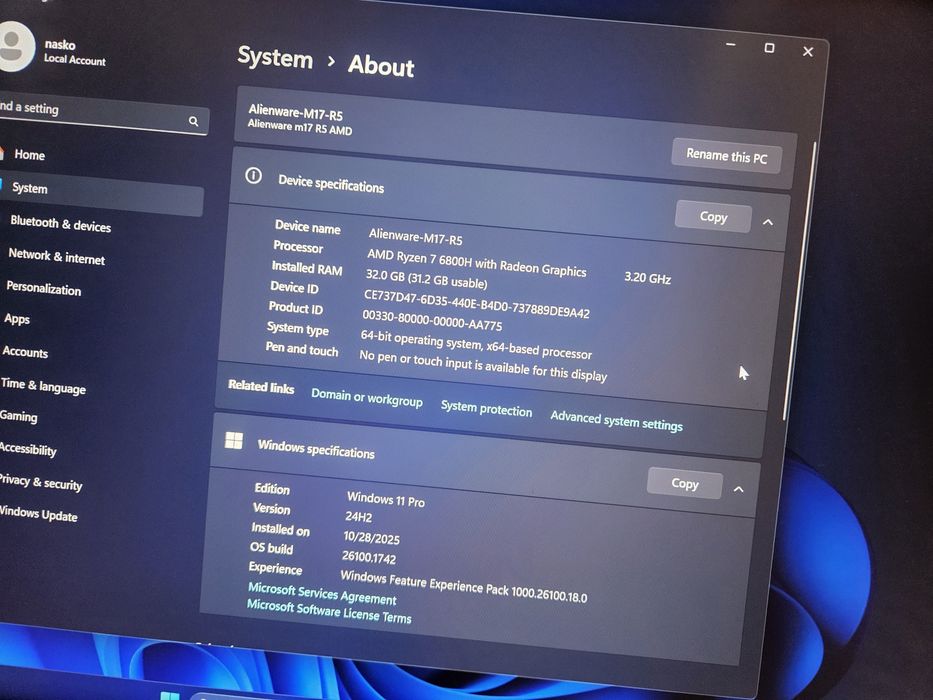Click the search magnifier icon
The height and width of the screenshot is (700, 933).
193,121
